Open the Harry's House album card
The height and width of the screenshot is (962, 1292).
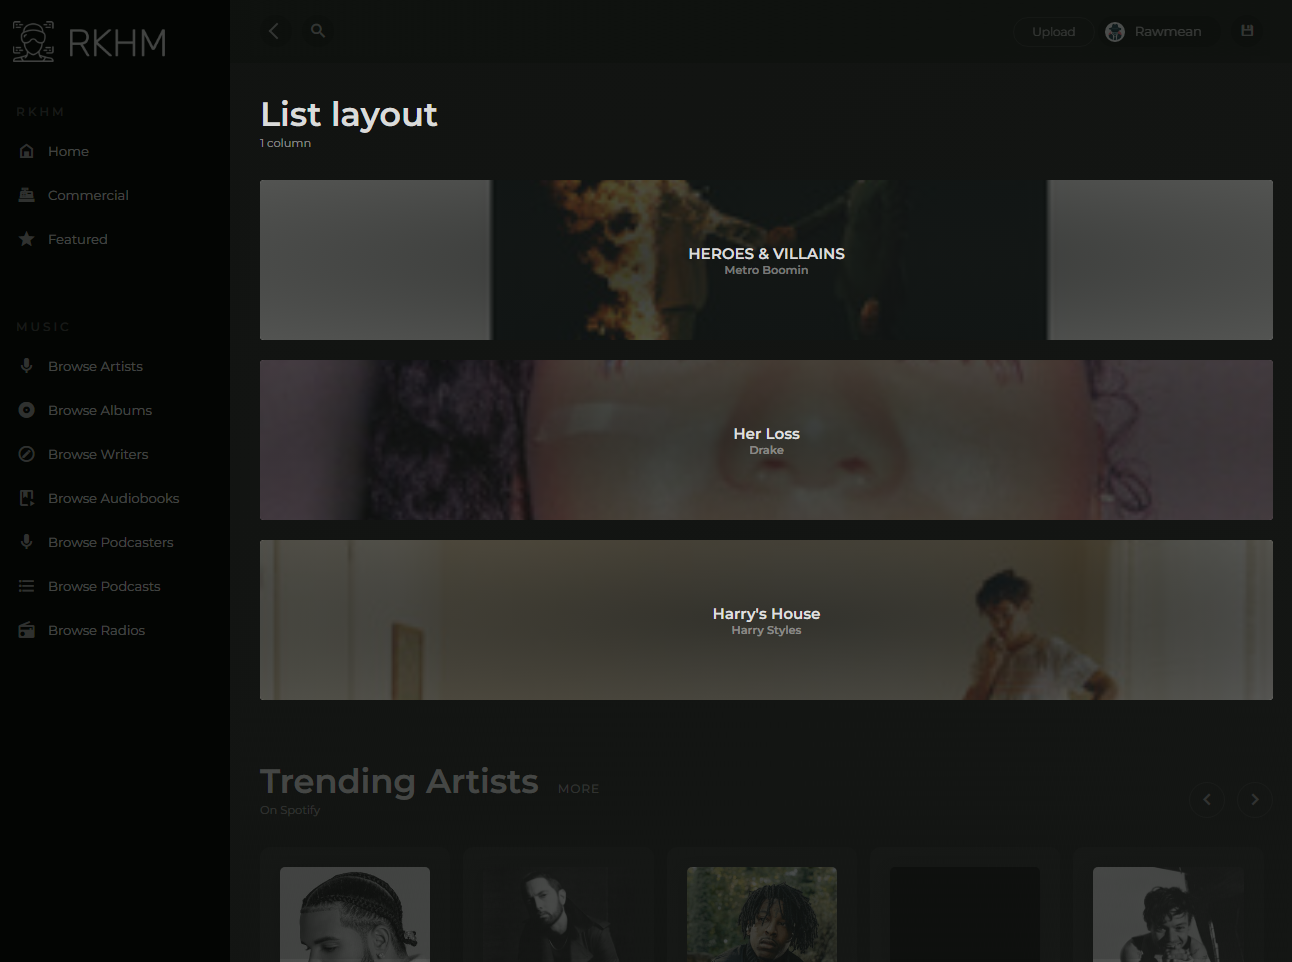(766, 620)
